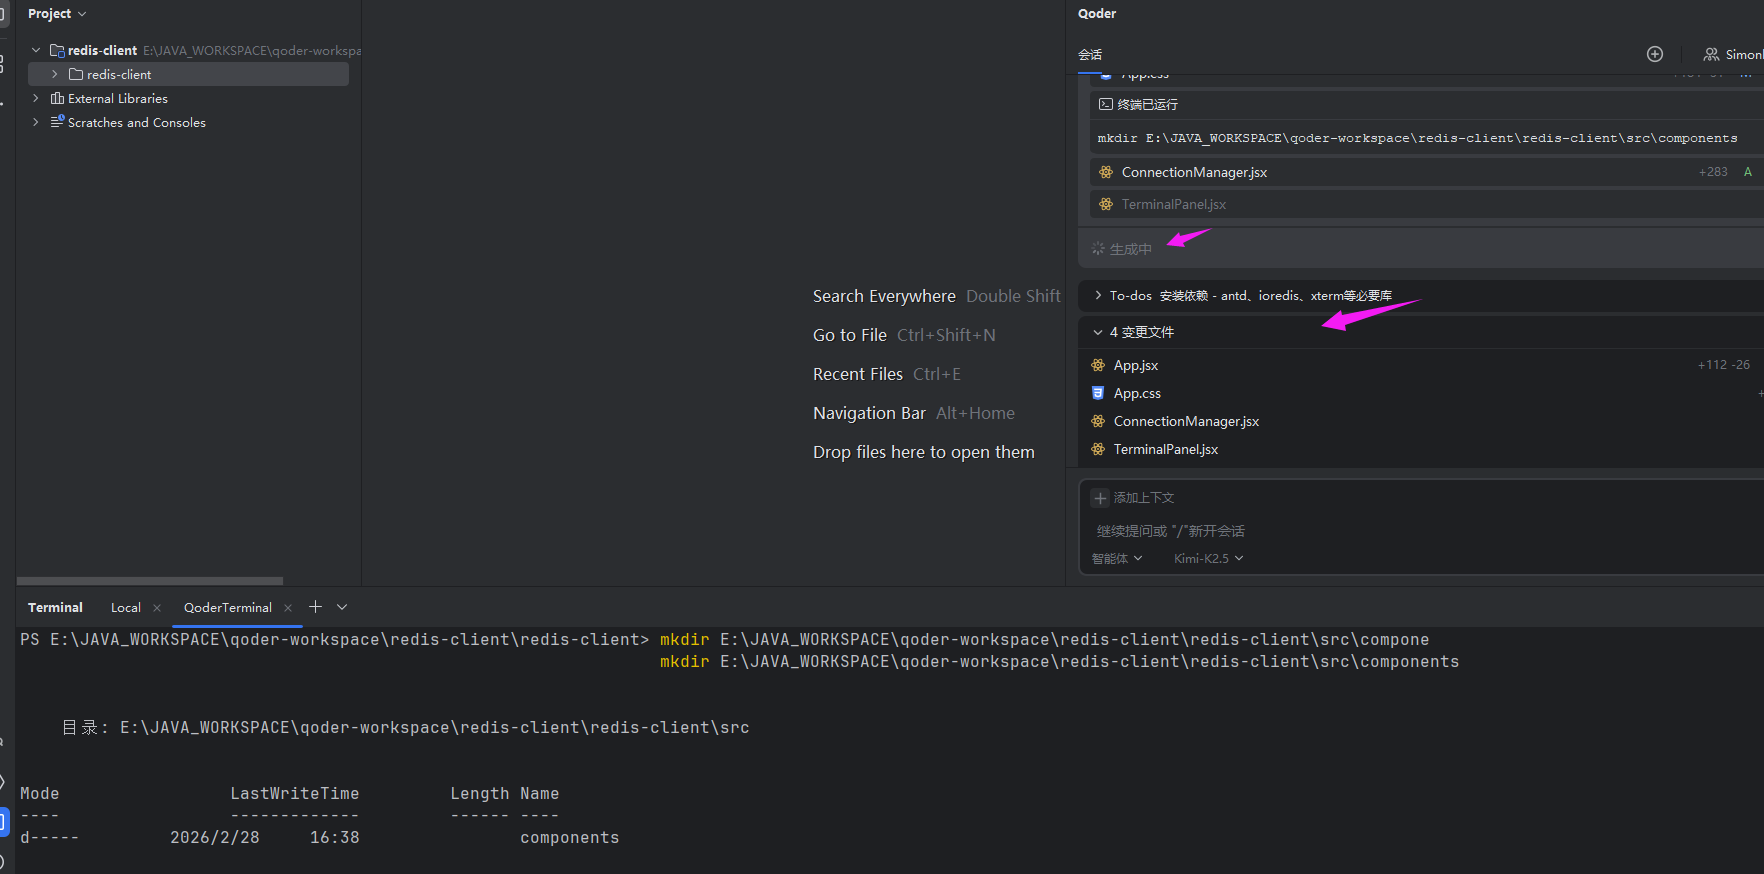Switch to the QoderTerminal tab

227,607
